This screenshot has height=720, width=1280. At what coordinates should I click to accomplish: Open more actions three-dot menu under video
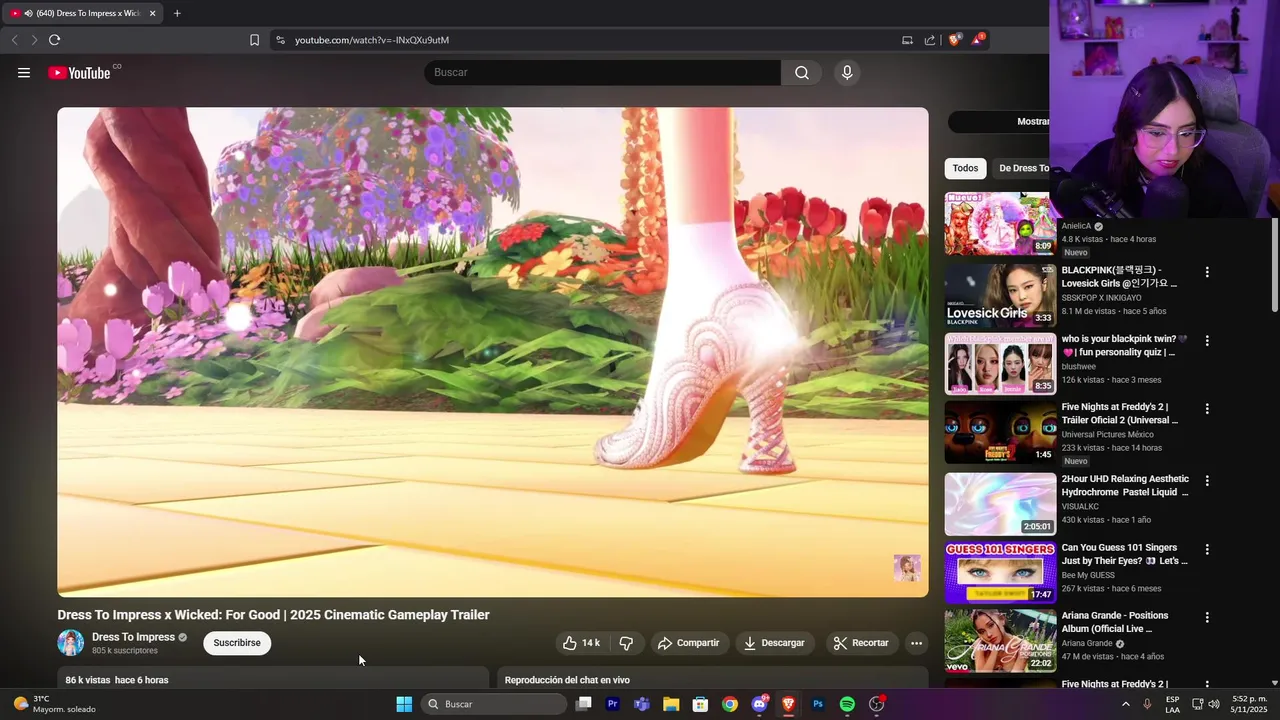(916, 643)
